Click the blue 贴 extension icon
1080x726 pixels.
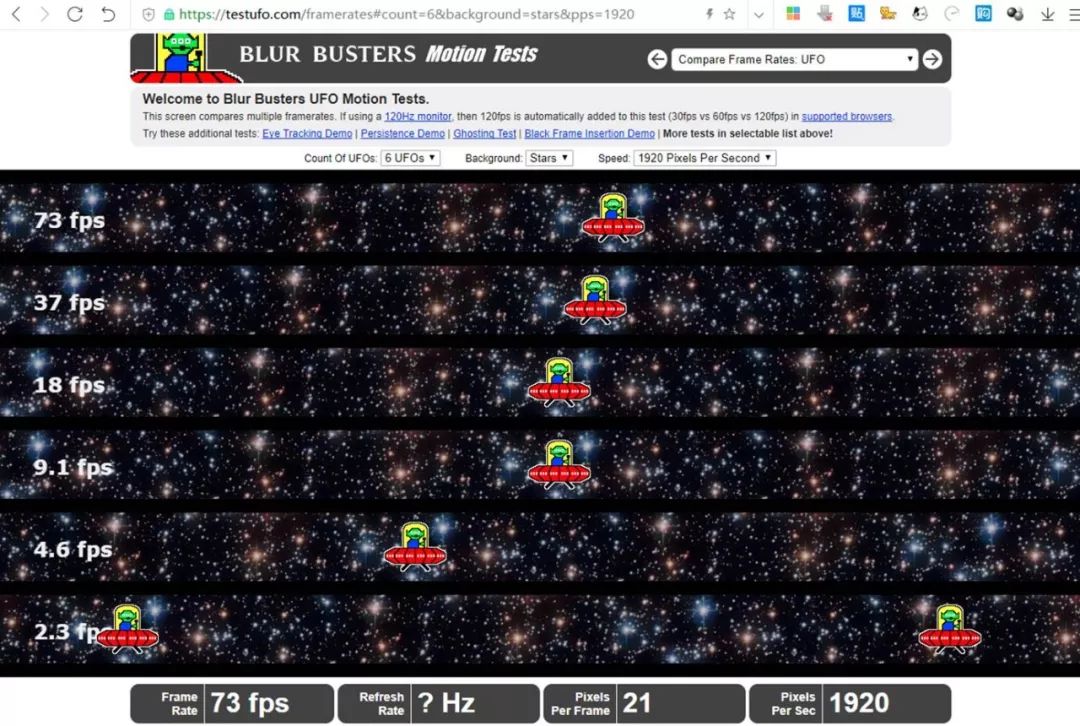point(856,14)
